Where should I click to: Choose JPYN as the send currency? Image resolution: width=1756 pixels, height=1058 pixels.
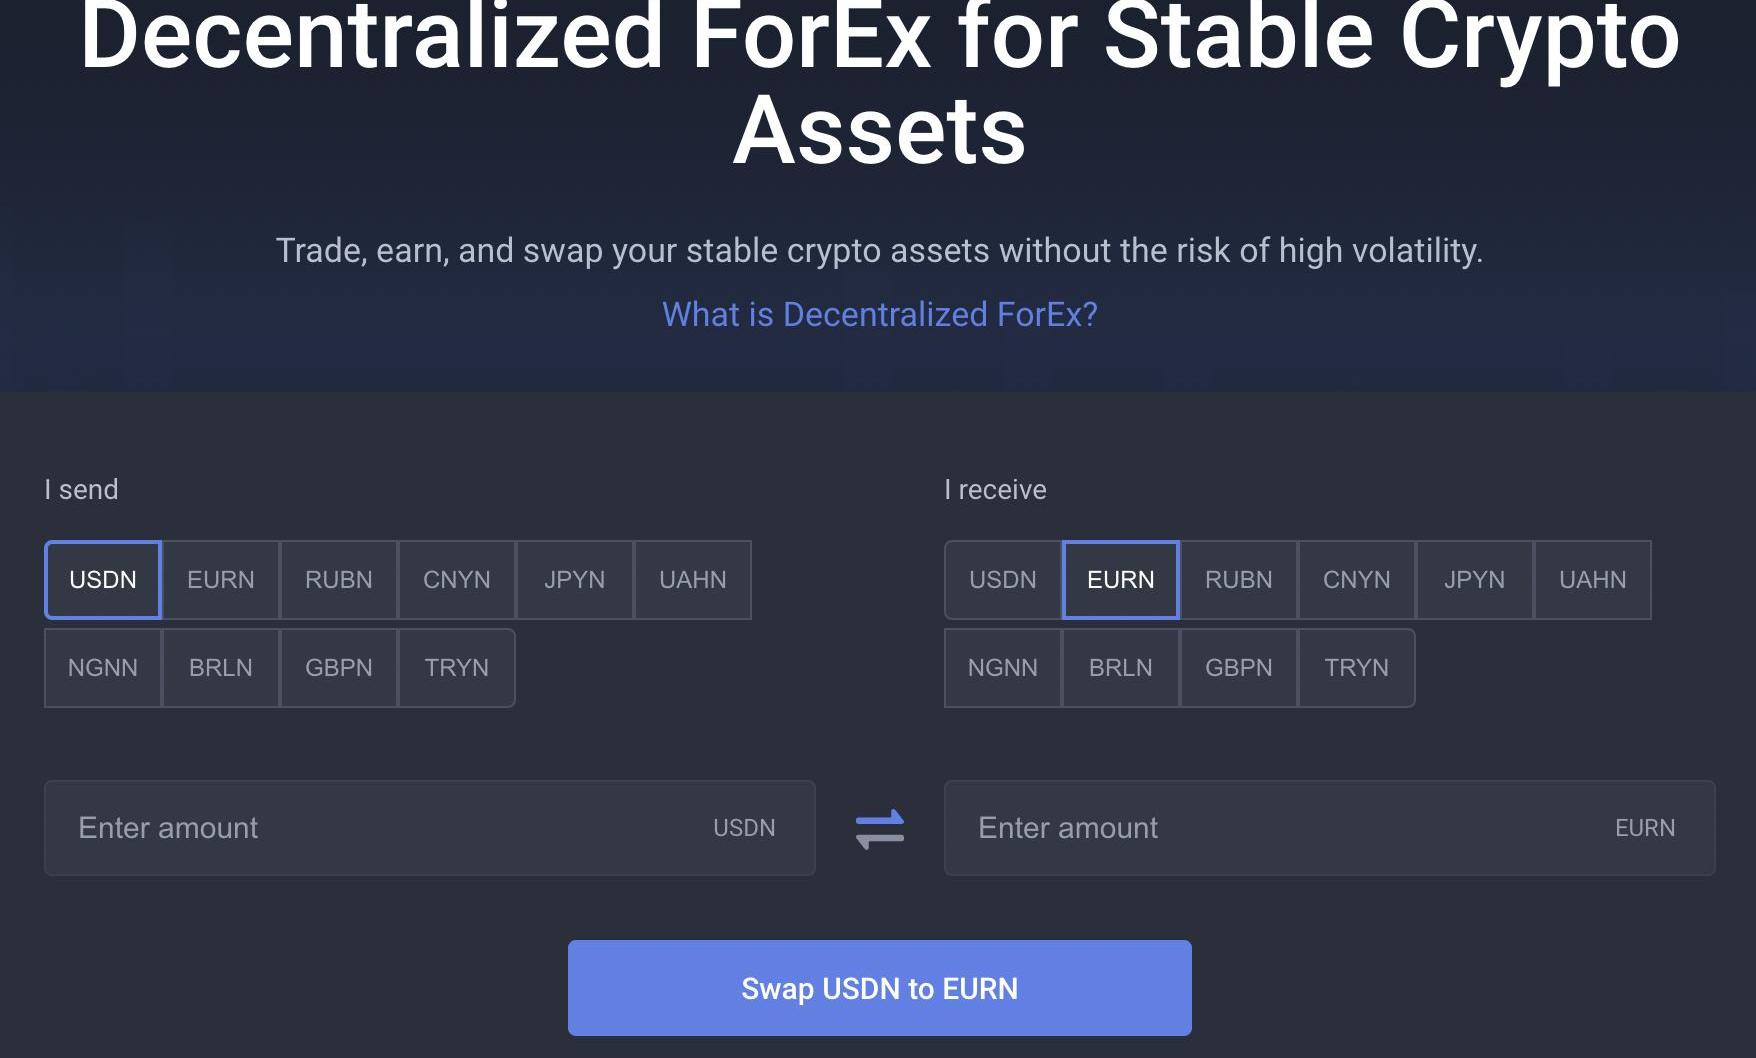pos(575,580)
